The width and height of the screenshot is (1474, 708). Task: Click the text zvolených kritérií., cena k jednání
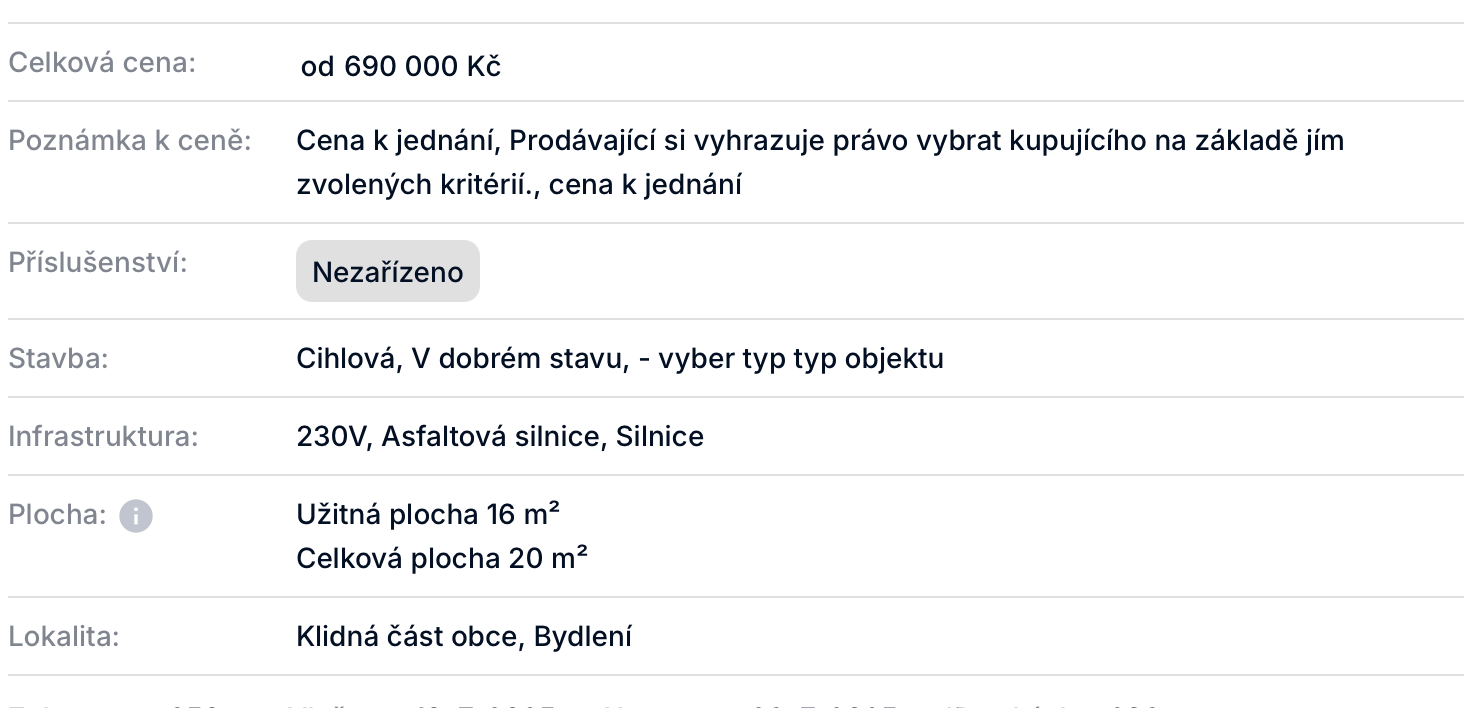(x=519, y=186)
